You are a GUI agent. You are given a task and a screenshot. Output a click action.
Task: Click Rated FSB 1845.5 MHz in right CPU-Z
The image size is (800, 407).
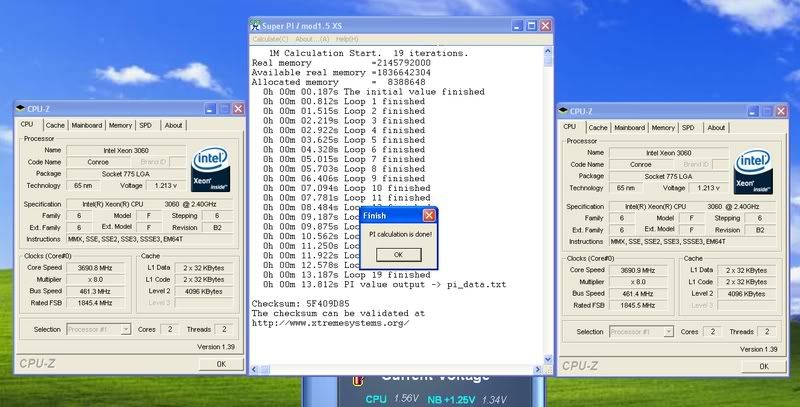[638, 305]
